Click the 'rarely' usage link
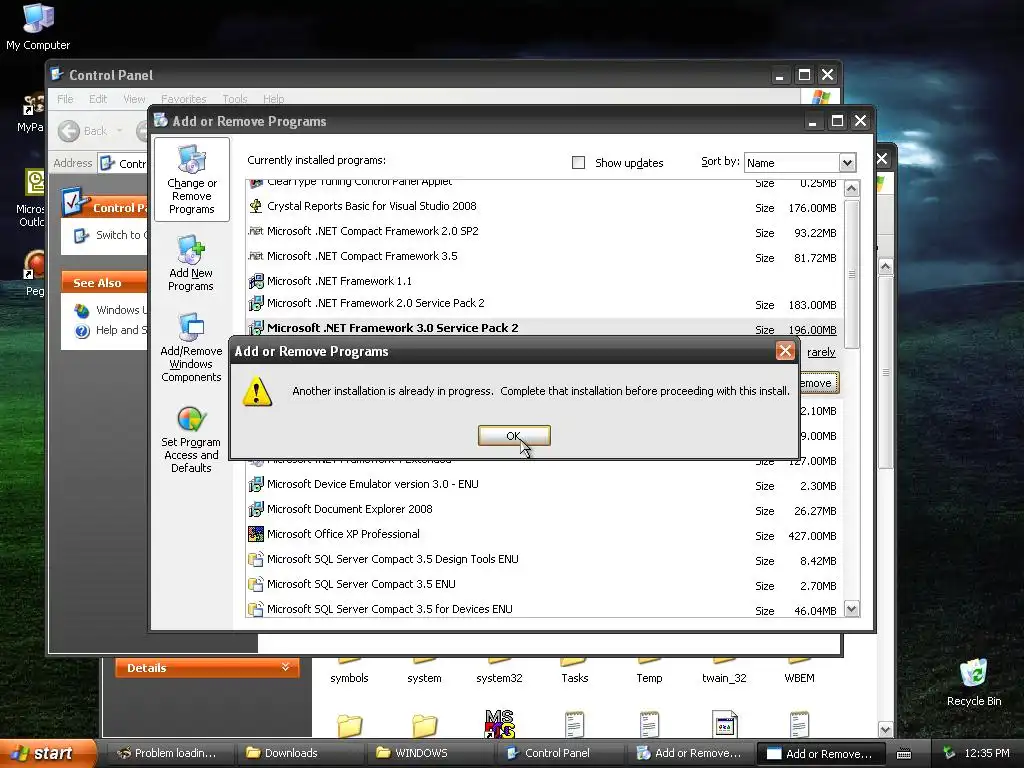The height and width of the screenshot is (768, 1024). pyautogui.click(x=821, y=353)
